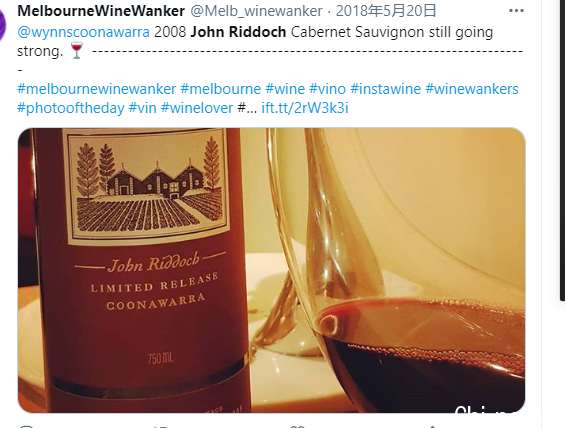This screenshot has height=428, width=565.
Task: Select the #vino hashtag
Action: (328, 89)
